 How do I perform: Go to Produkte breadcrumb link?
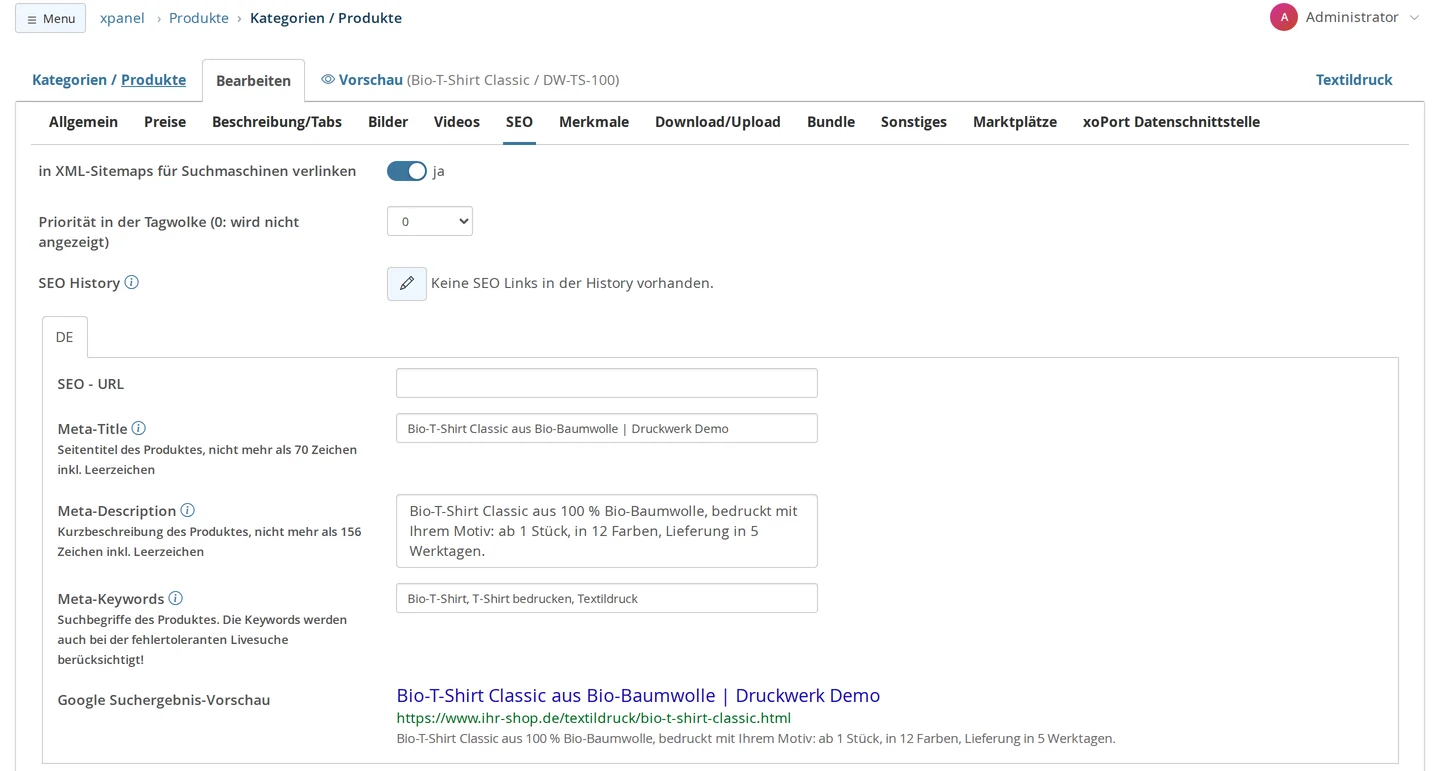(199, 18)
